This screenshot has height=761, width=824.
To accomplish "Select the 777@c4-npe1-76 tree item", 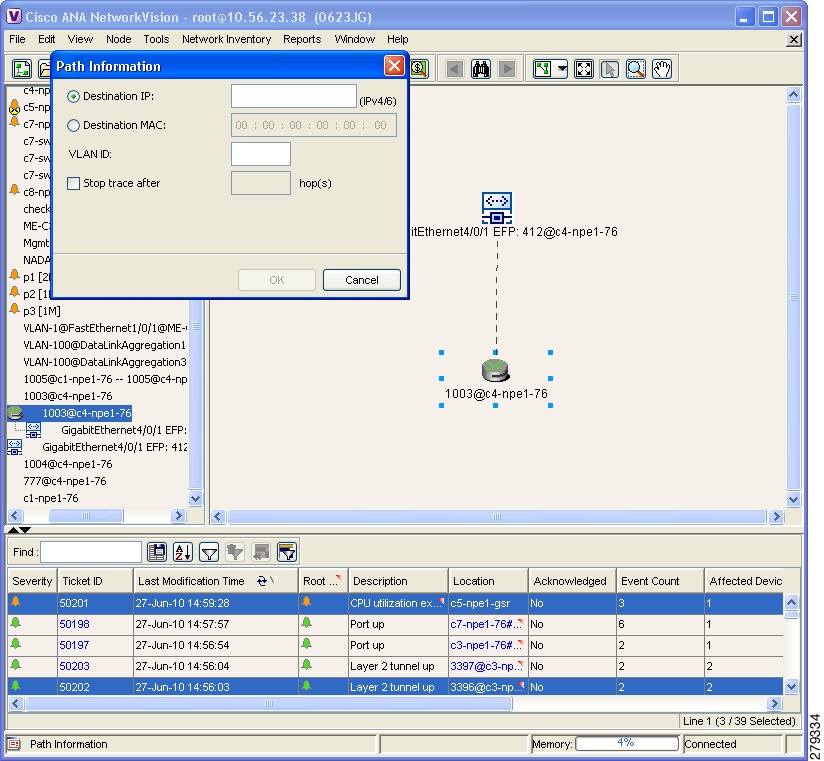I will pyautogui.click(x=65, y=481).
